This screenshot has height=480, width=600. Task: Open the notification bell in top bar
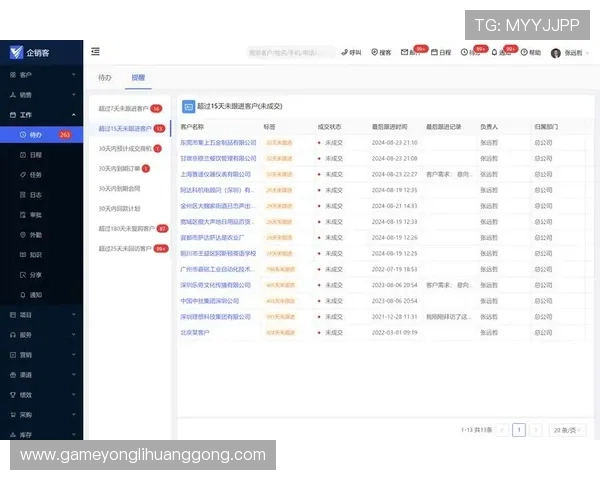click(494, 52)
